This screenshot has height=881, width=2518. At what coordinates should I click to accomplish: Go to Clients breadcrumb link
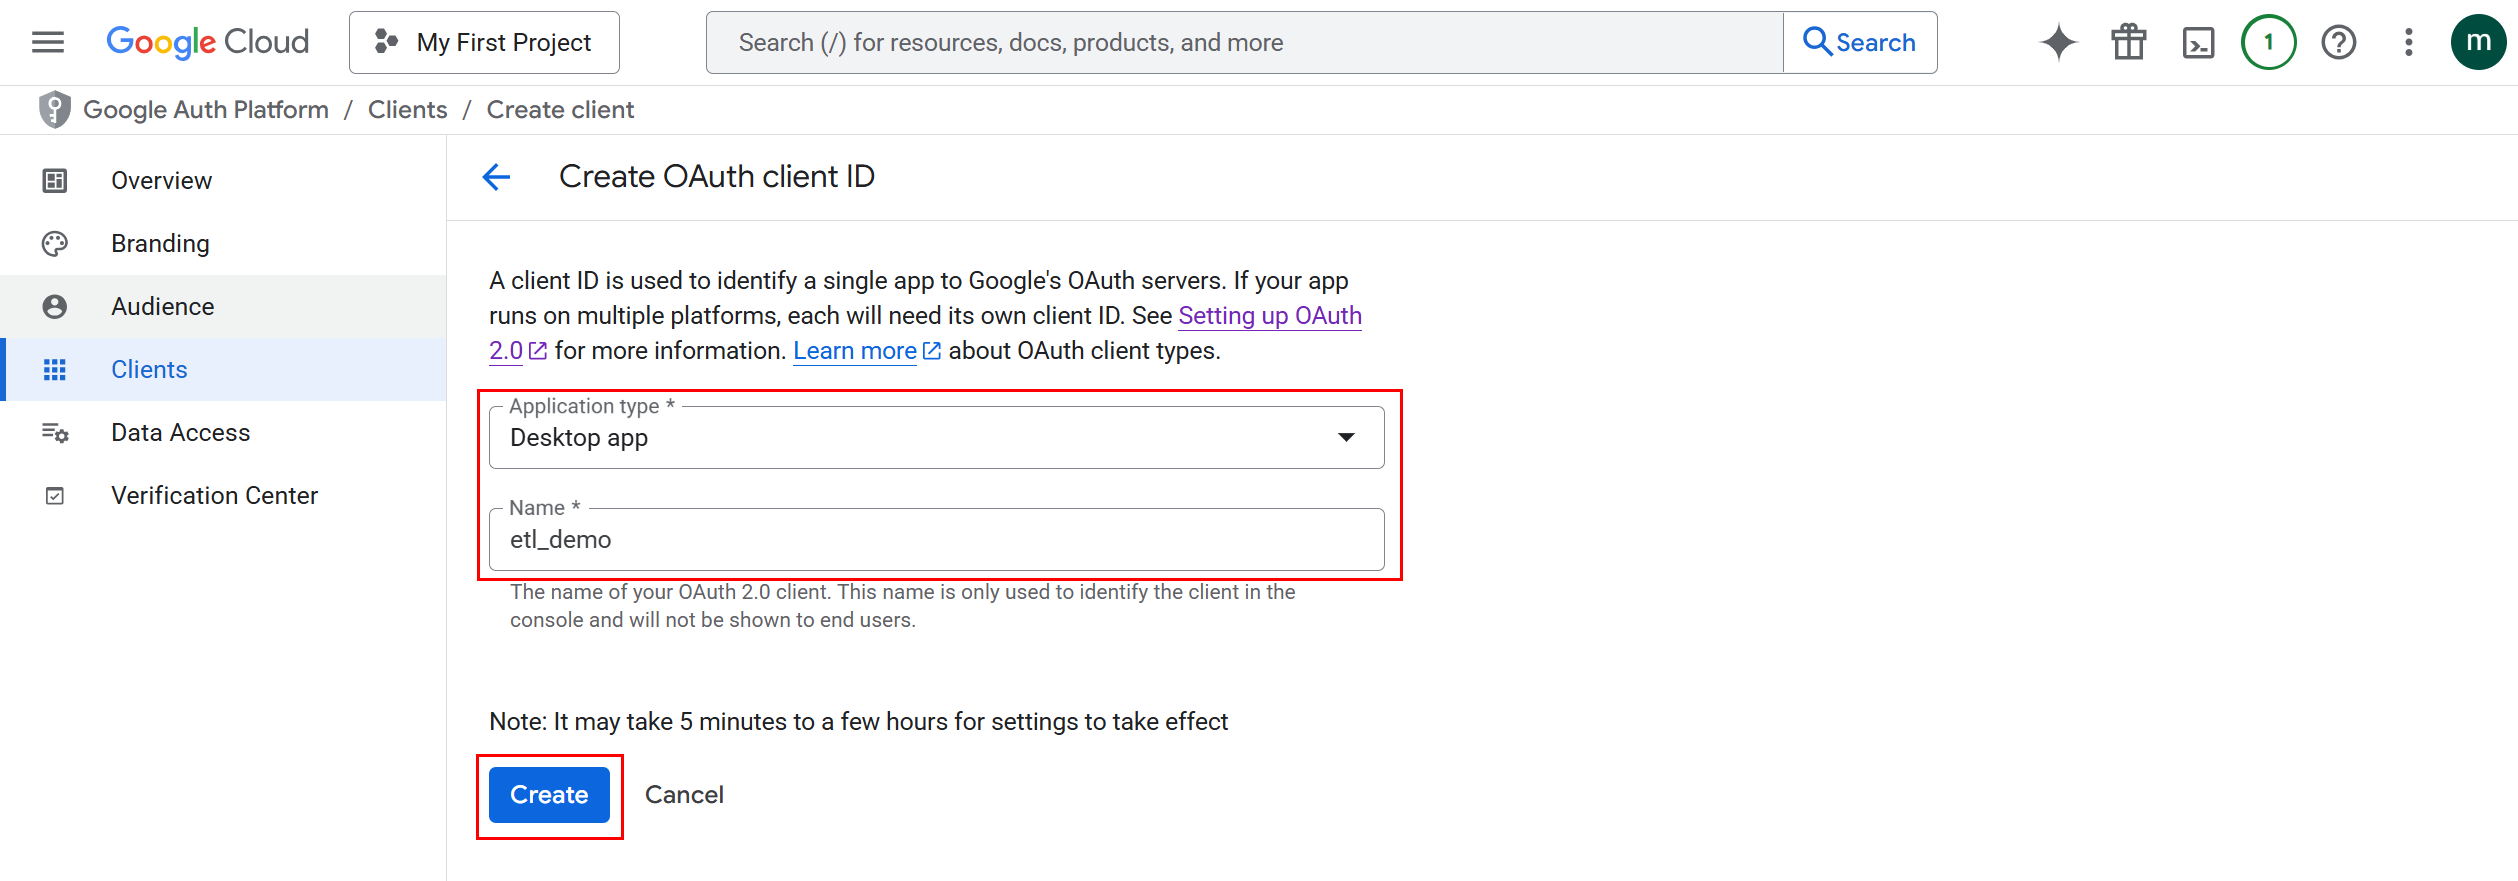407,110
